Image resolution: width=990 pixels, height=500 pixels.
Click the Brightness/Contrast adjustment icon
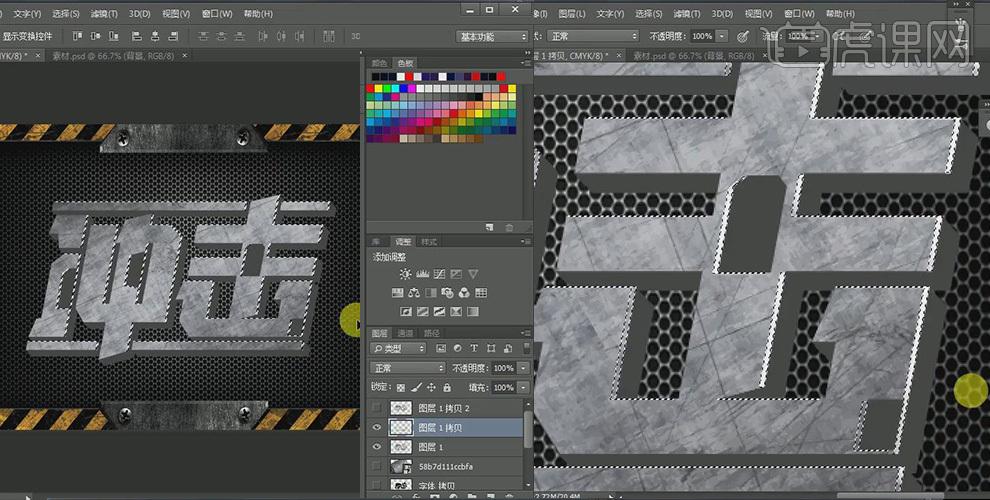click(405, 274)
